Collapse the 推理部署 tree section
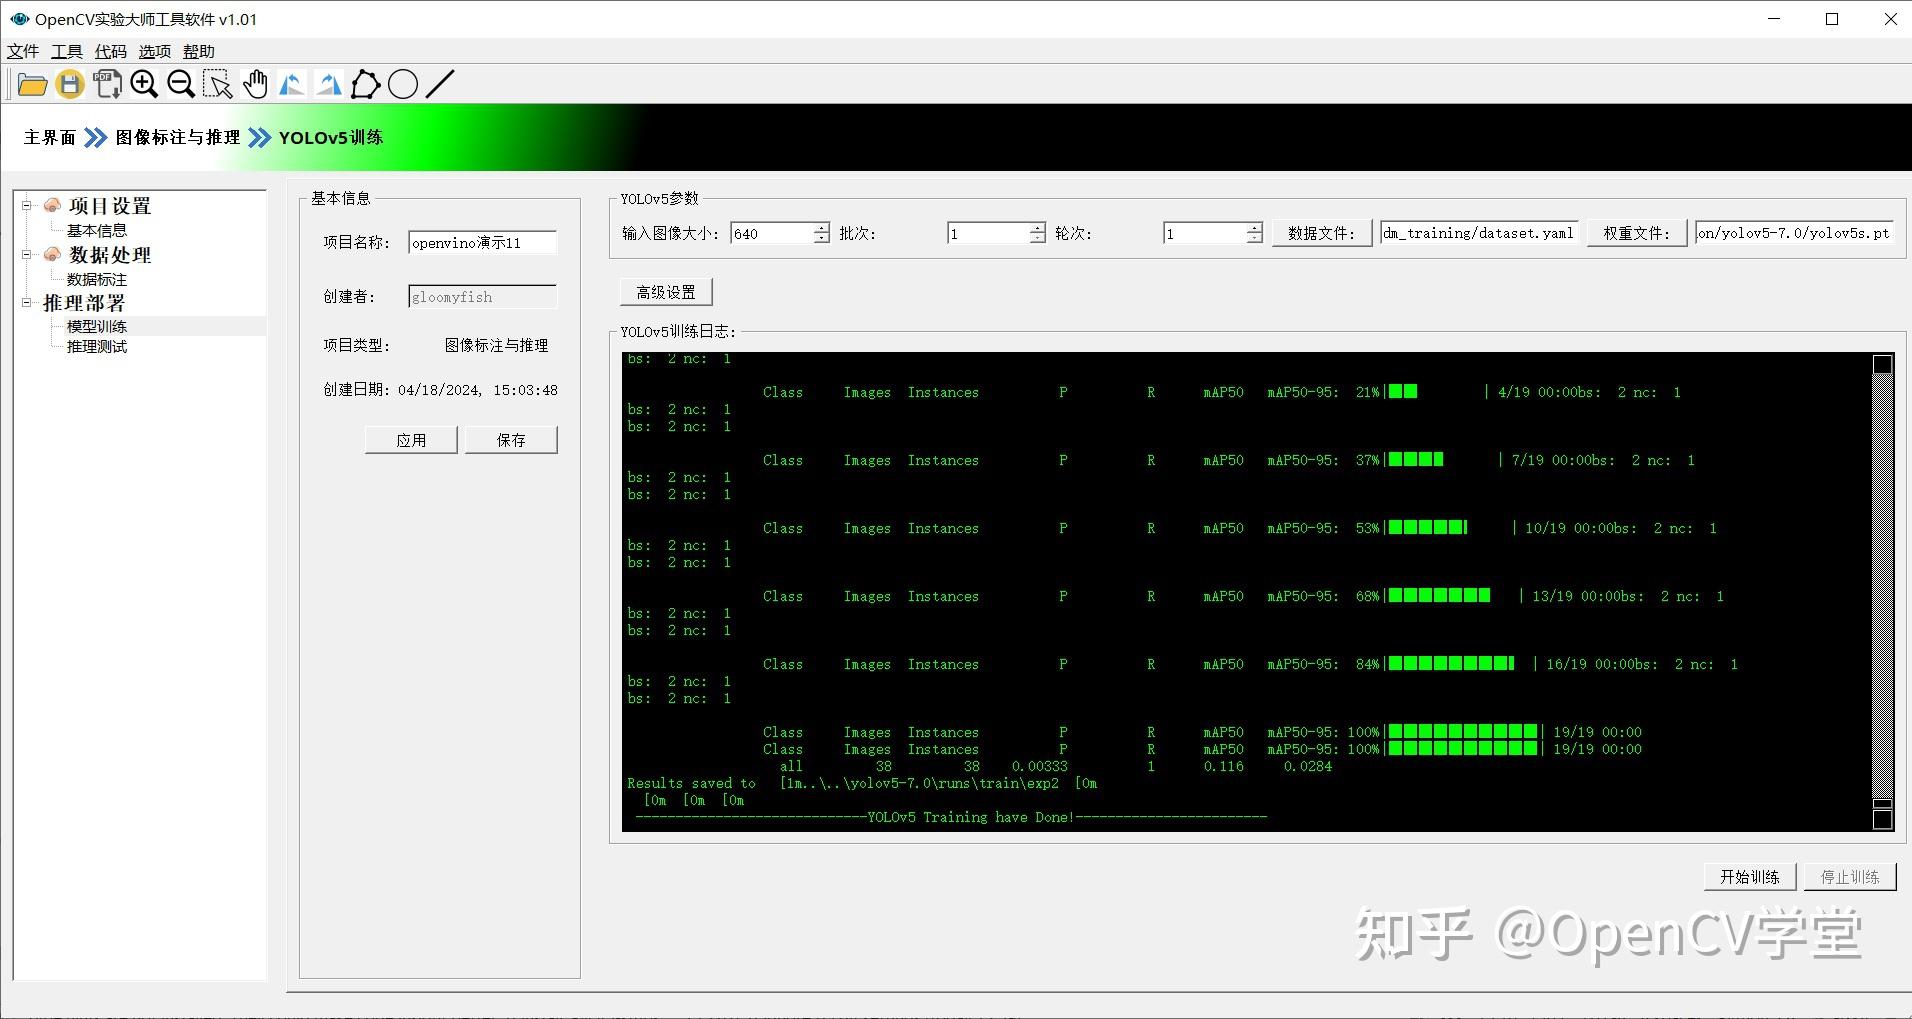 point(26,303)
